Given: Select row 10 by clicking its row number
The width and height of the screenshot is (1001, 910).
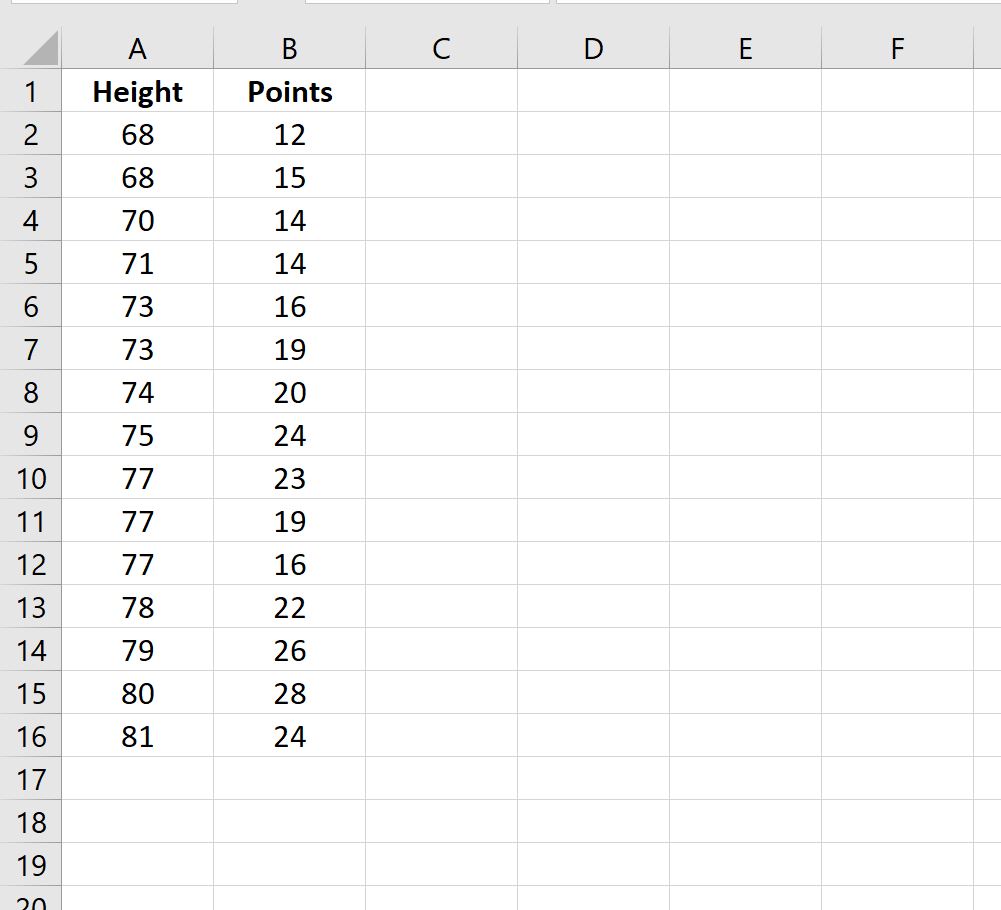Looking at the screenshot, I should (31, 478).
